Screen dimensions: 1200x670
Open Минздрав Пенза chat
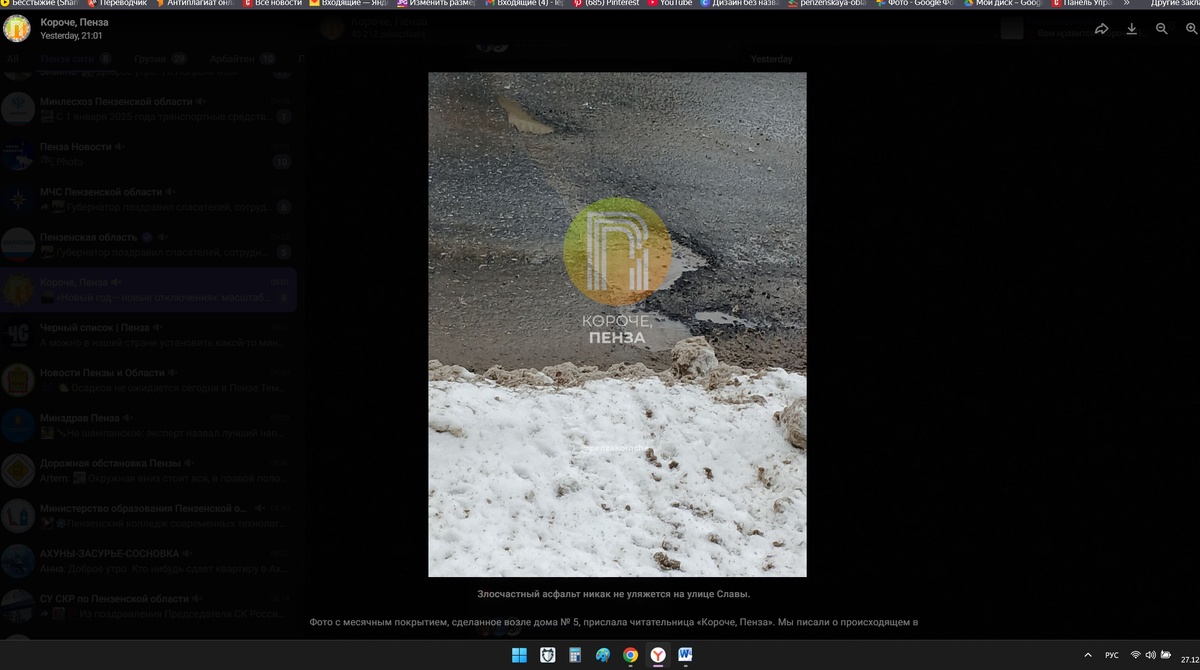(148, 425)
